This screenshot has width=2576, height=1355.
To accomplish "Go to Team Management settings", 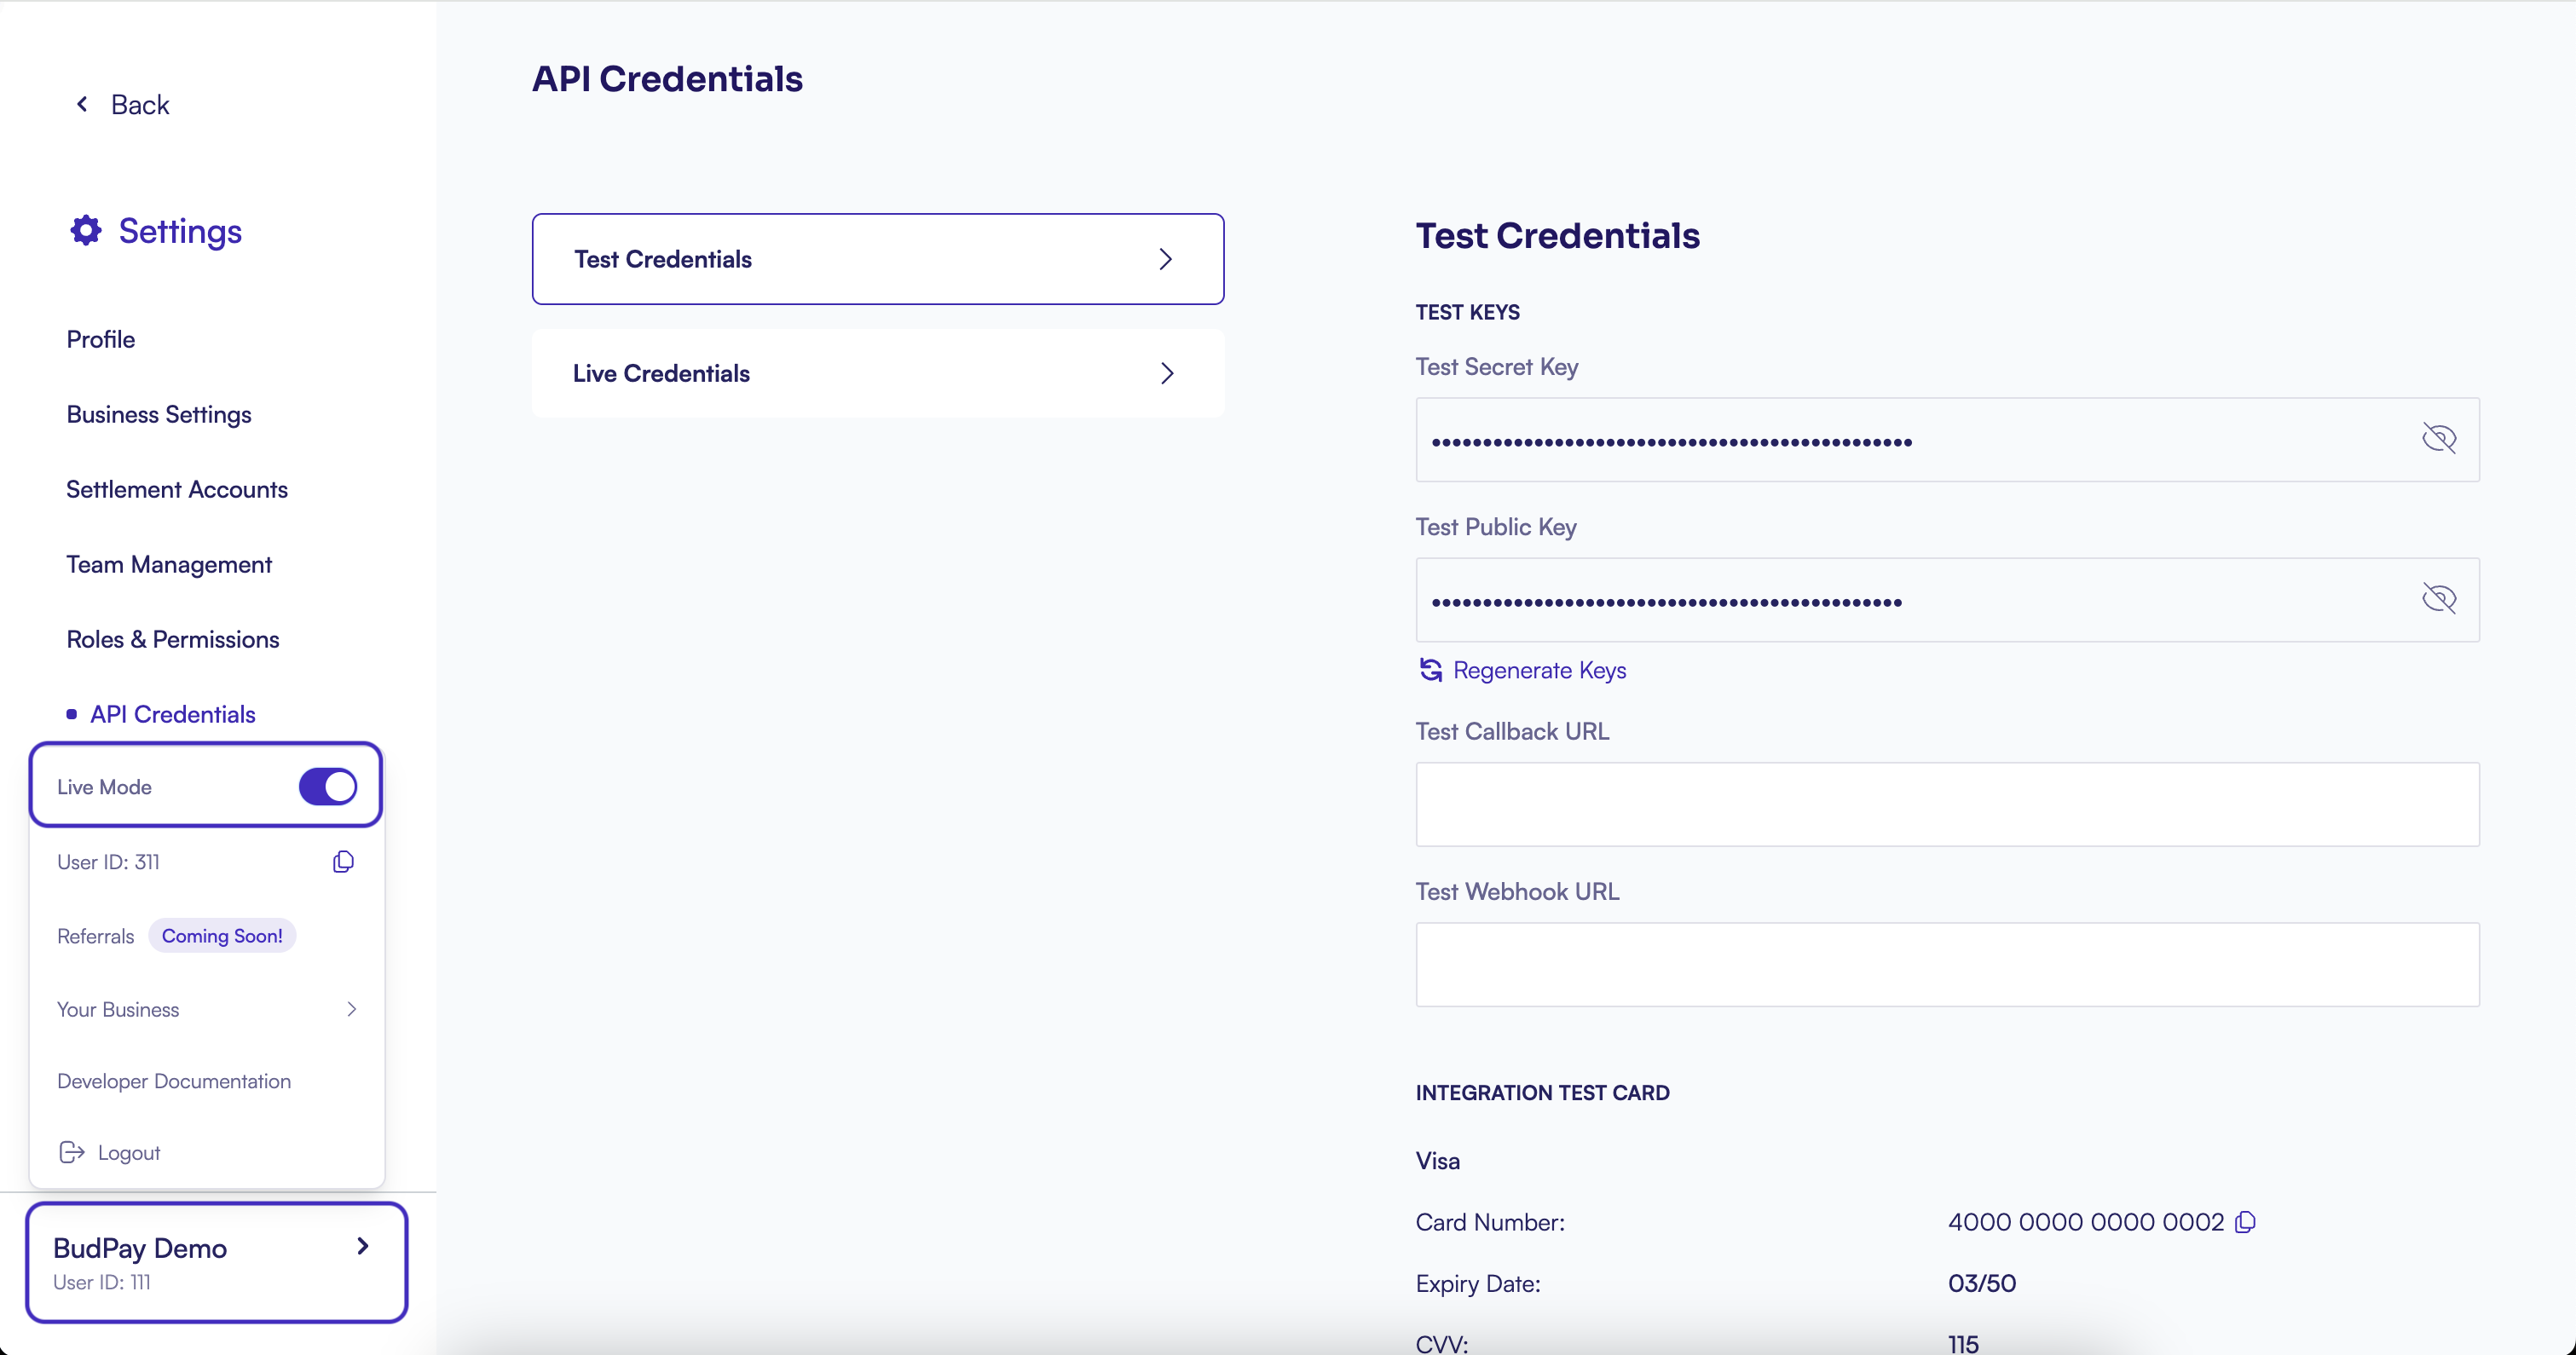I will (169, 564).
